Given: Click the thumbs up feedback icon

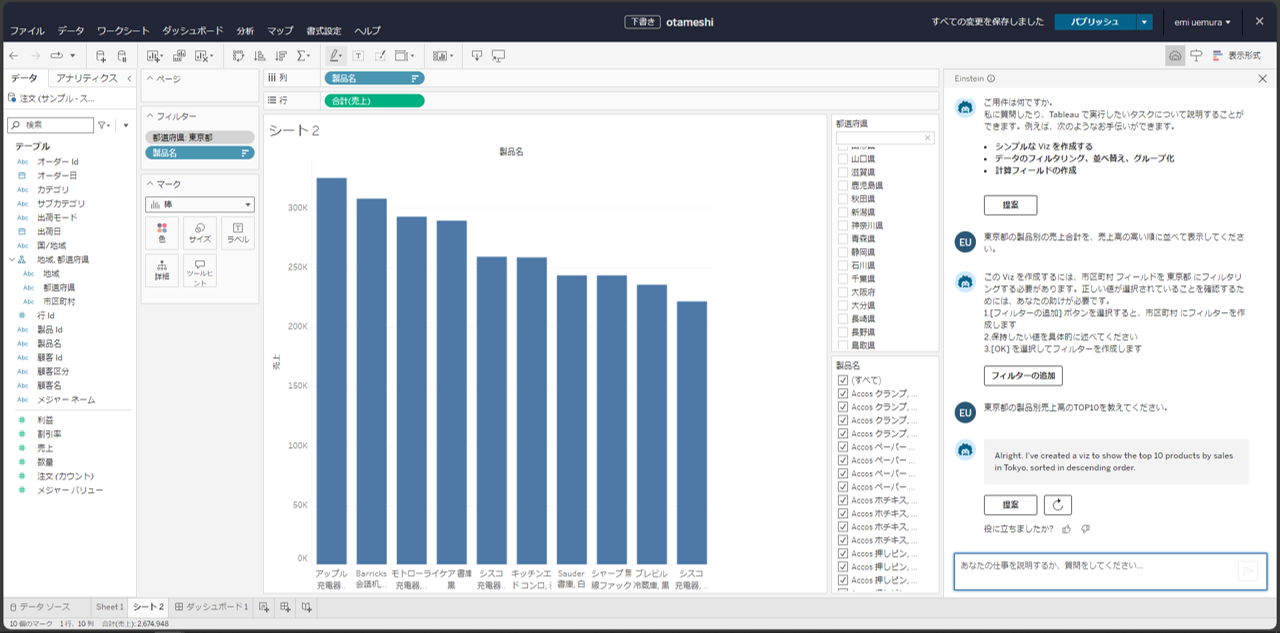Looking at the screenshot, I should tap(1066, 528).
